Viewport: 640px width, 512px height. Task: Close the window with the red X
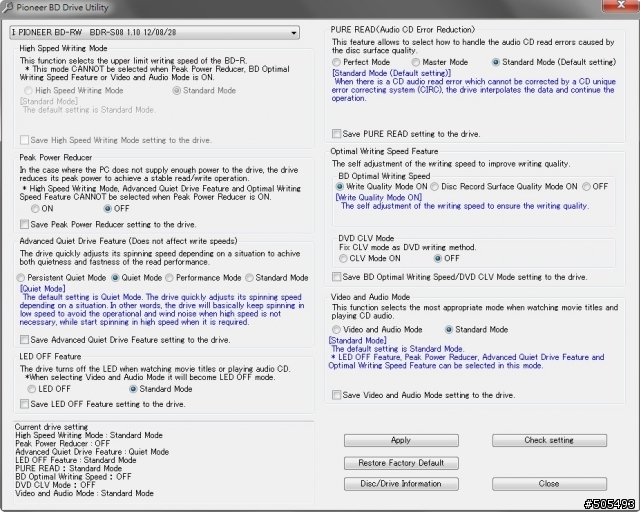click(x=621, y=5)
